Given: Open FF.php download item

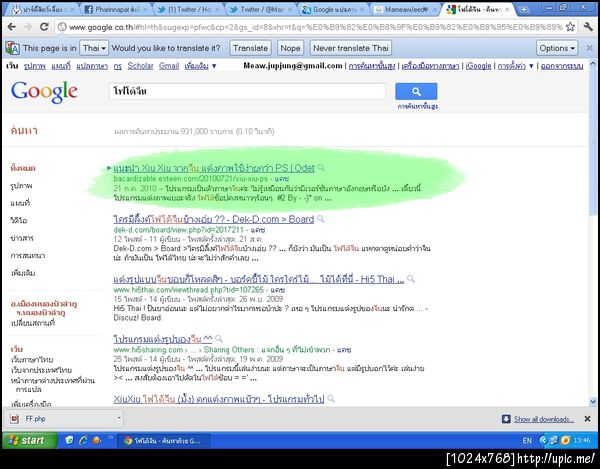Looking at the screenshot, I should 61,419.
